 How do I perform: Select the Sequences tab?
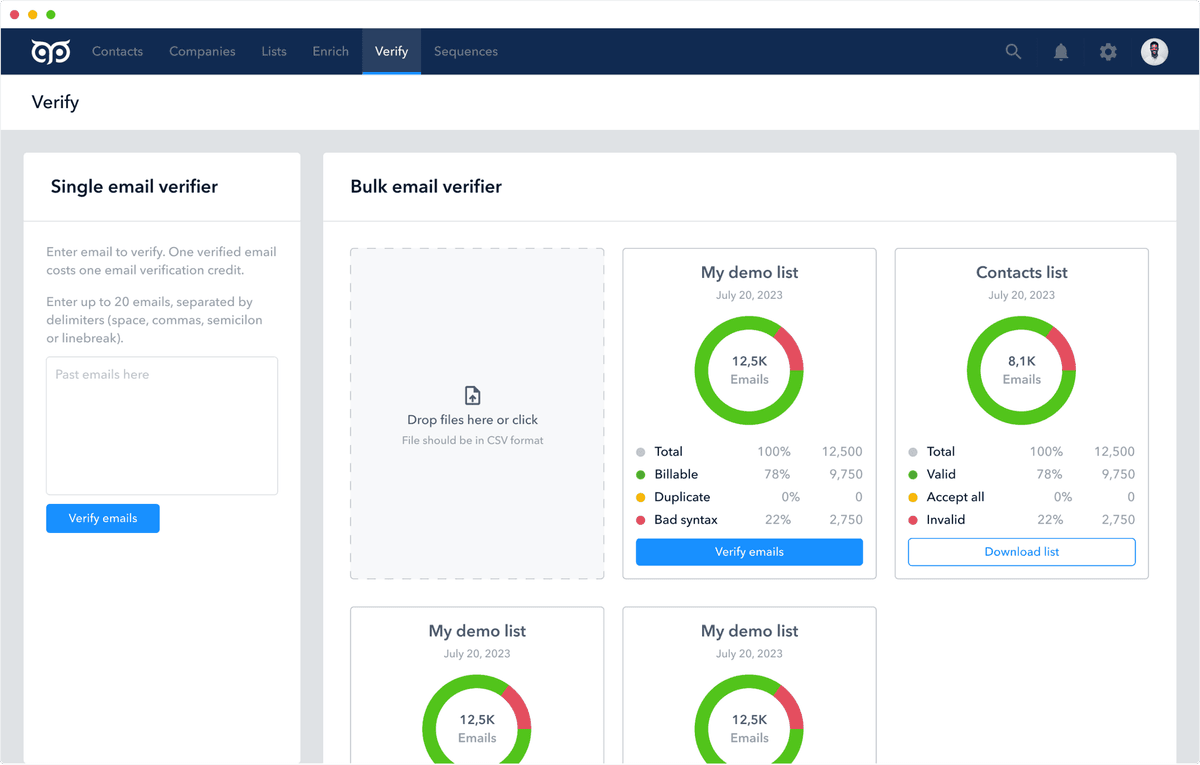point(466,51)
